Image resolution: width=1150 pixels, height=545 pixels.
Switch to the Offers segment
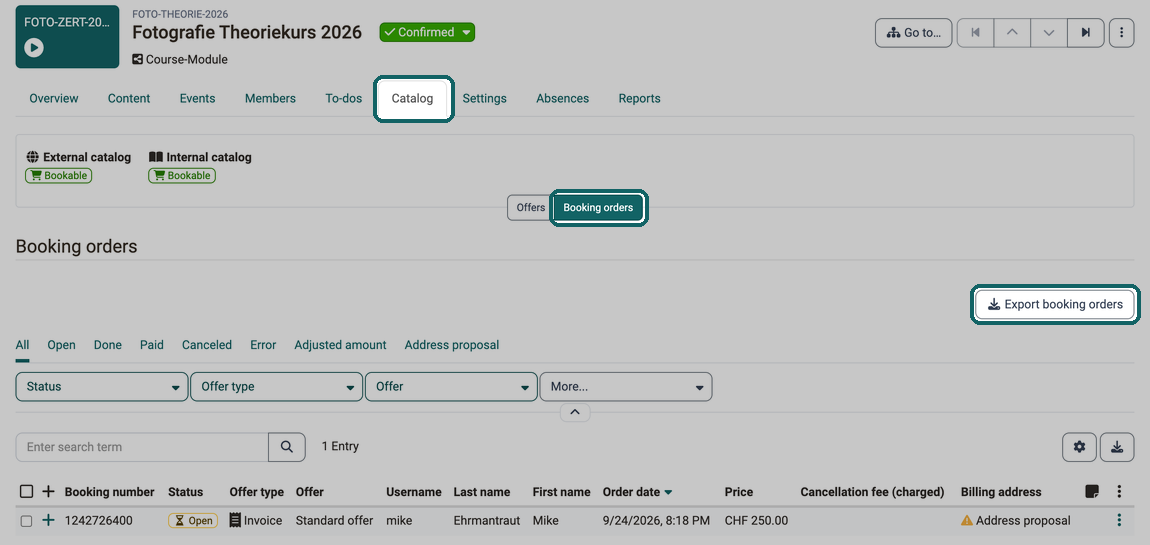coord(530,208)
